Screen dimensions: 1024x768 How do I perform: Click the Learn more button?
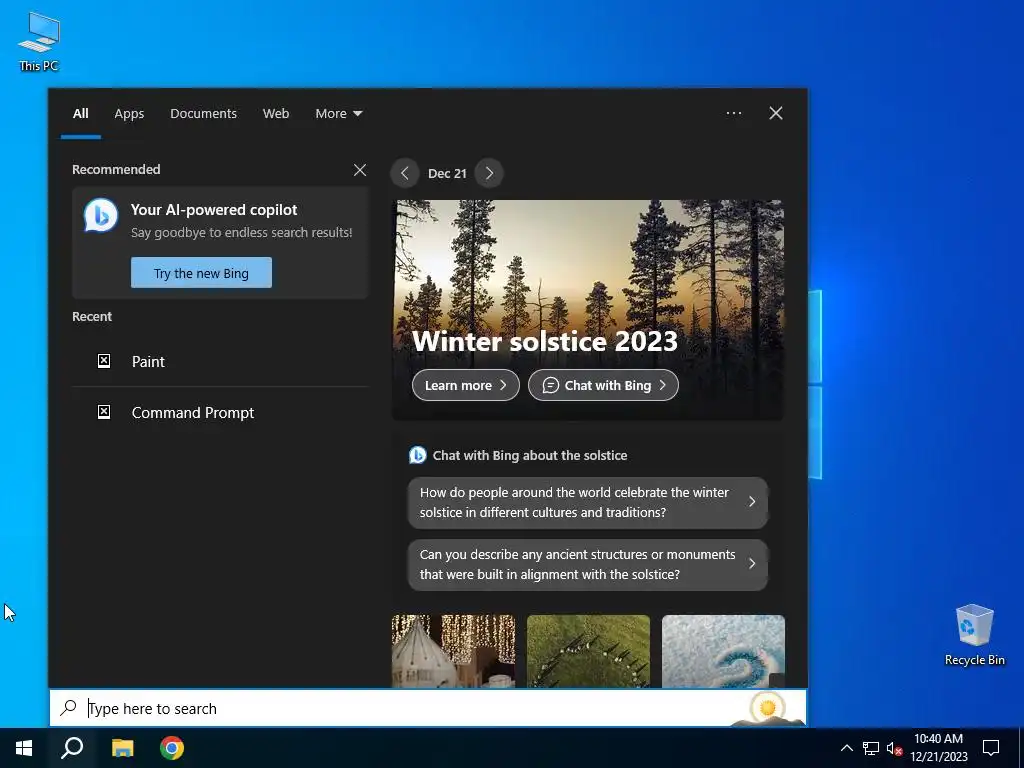[466, 385]
